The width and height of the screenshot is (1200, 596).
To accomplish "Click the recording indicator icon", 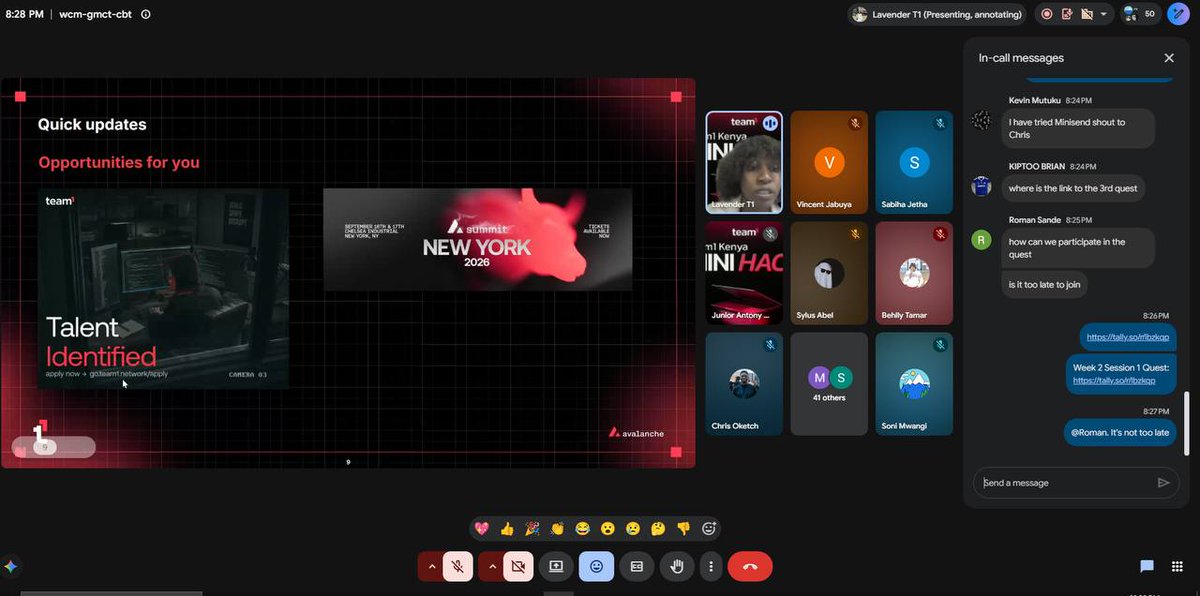I will (1047, 14).
